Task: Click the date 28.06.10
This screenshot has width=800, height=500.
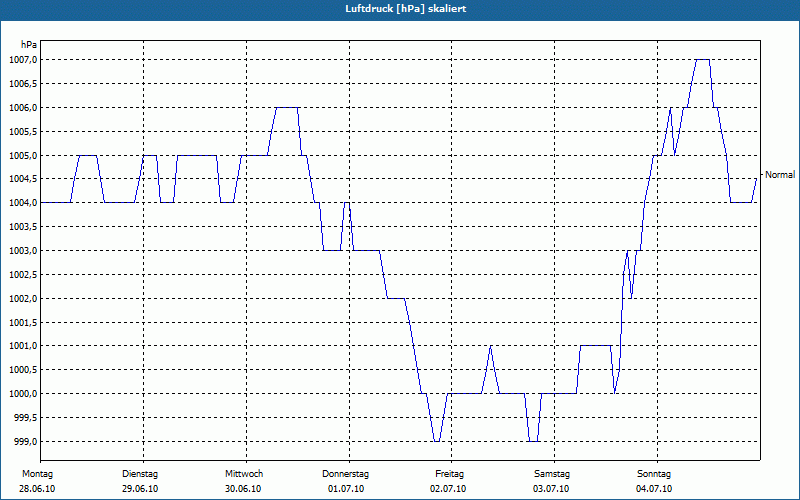Action: 37,489
